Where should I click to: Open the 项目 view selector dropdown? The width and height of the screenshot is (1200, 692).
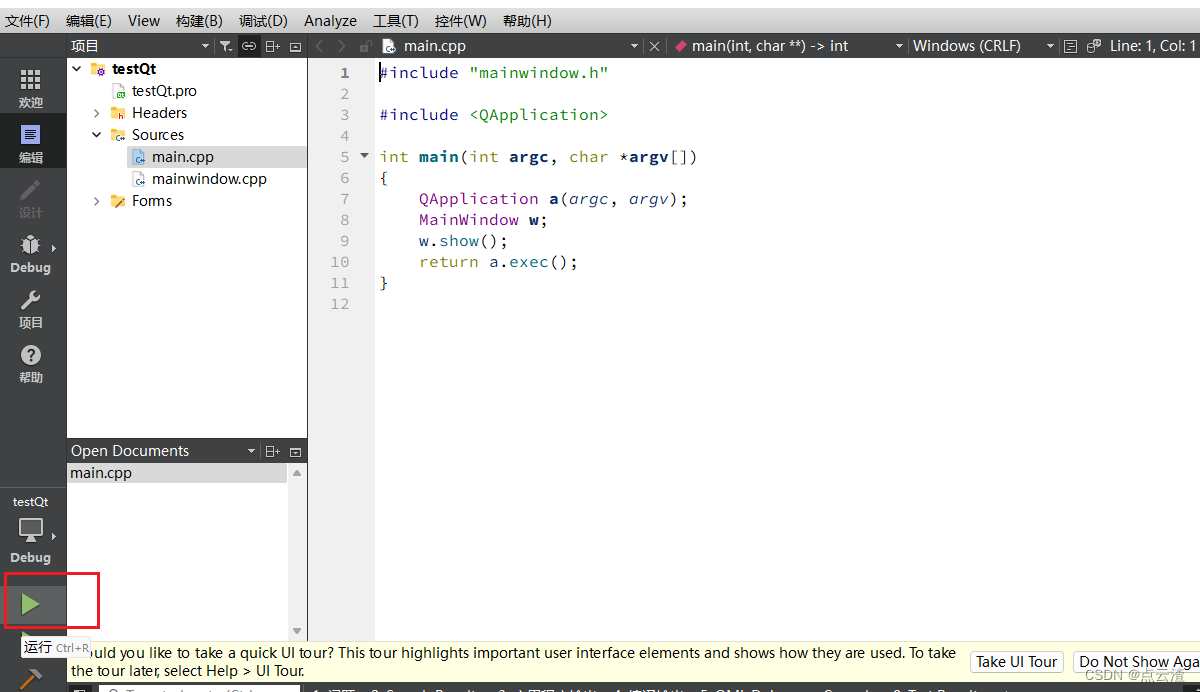(140, 46)
